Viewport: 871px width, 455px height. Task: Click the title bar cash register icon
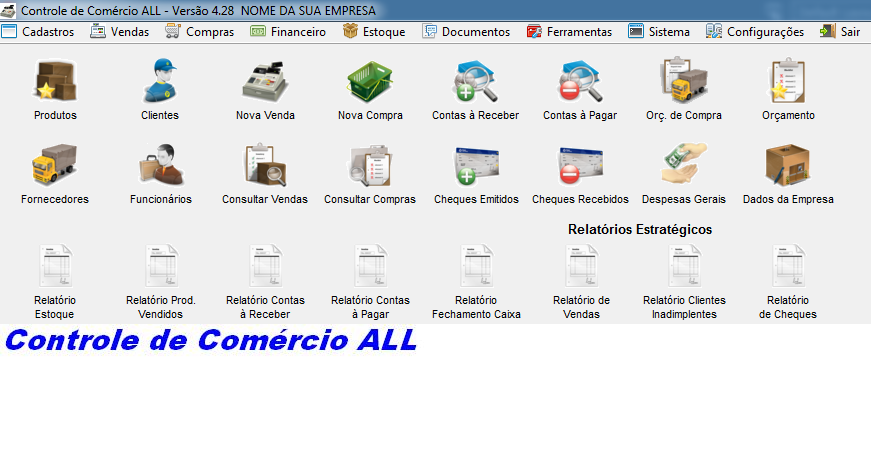point(8,11)
